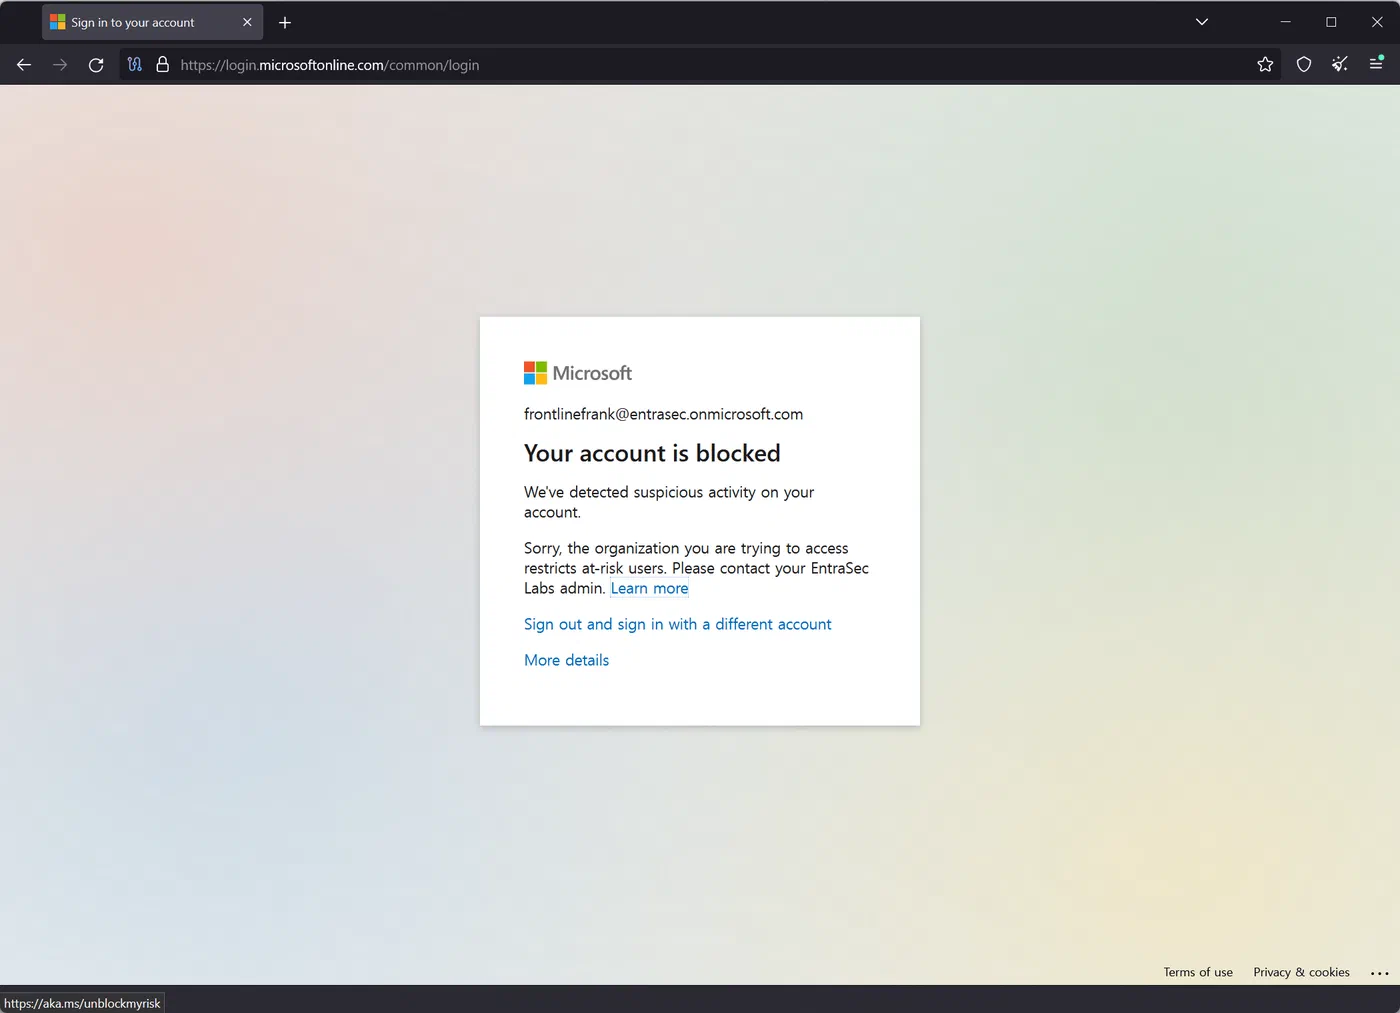Reload the current page
Viewport: 1400px width, 1013px height.
[96, 65]
